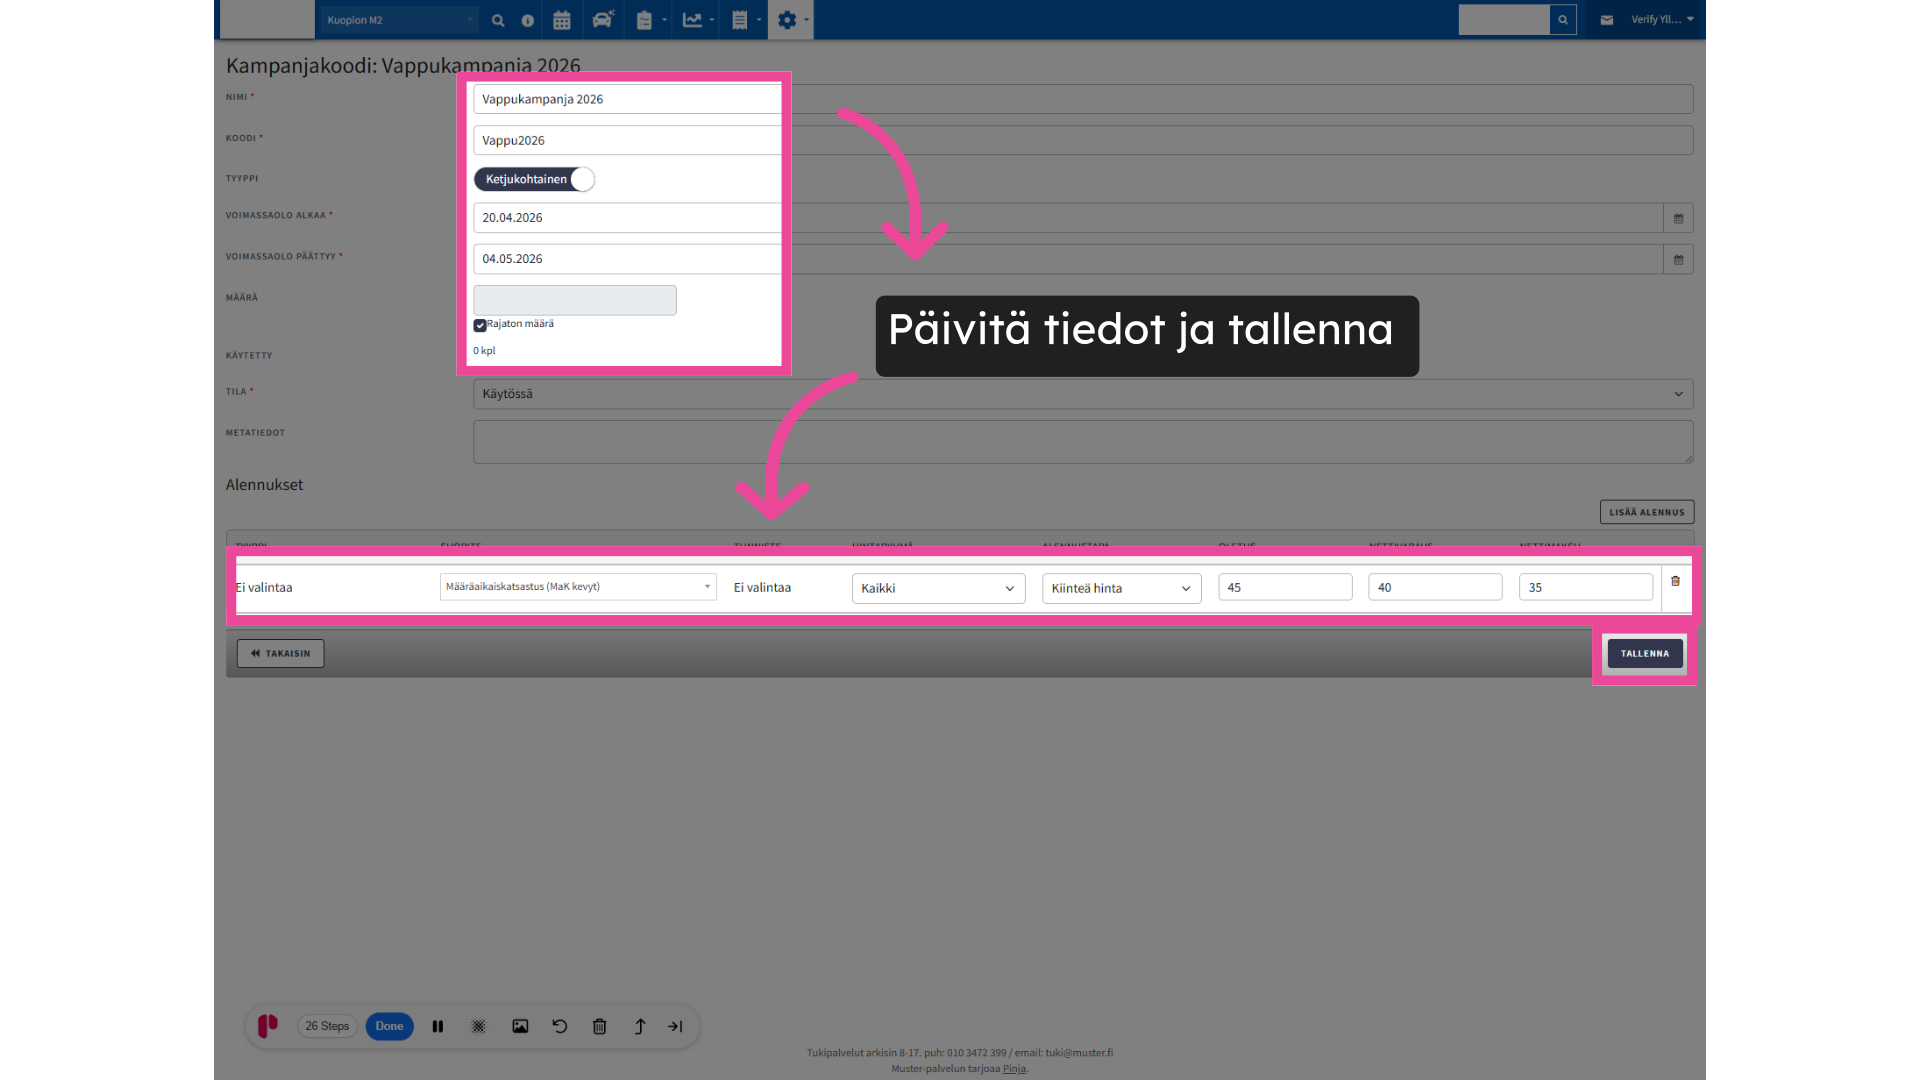Toggle the Ketjukohtainen type switch
This screenshot has height=1080, width=1920.
click(x=535, y=179)
